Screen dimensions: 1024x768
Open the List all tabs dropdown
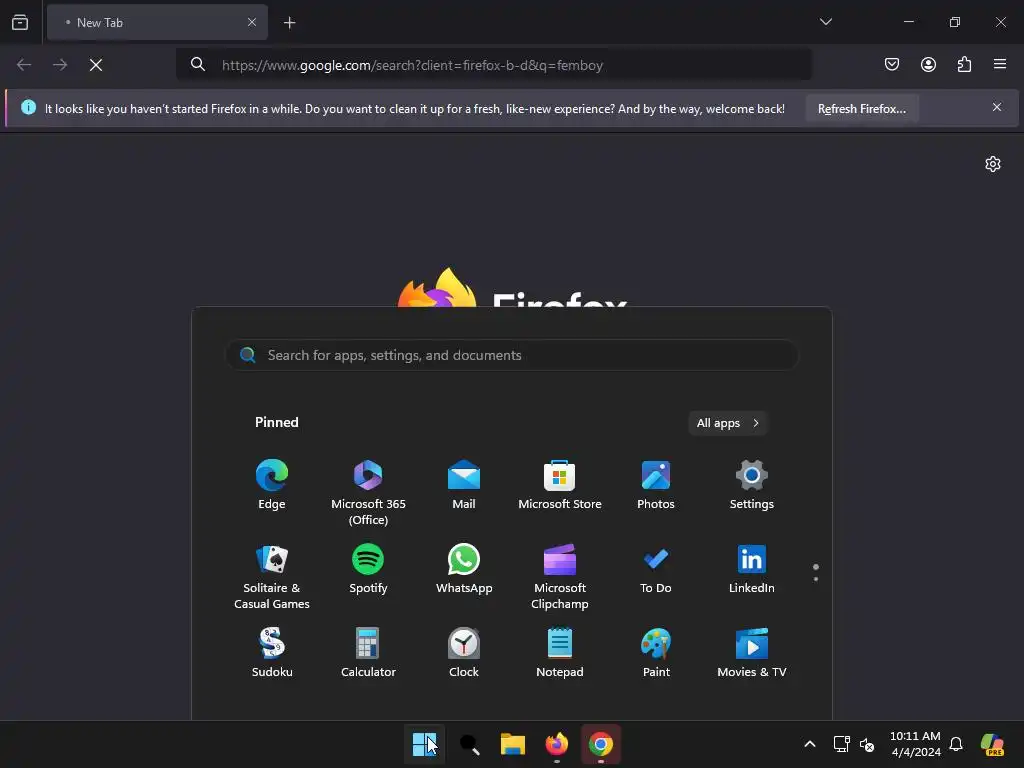click(x=825, y=22)
